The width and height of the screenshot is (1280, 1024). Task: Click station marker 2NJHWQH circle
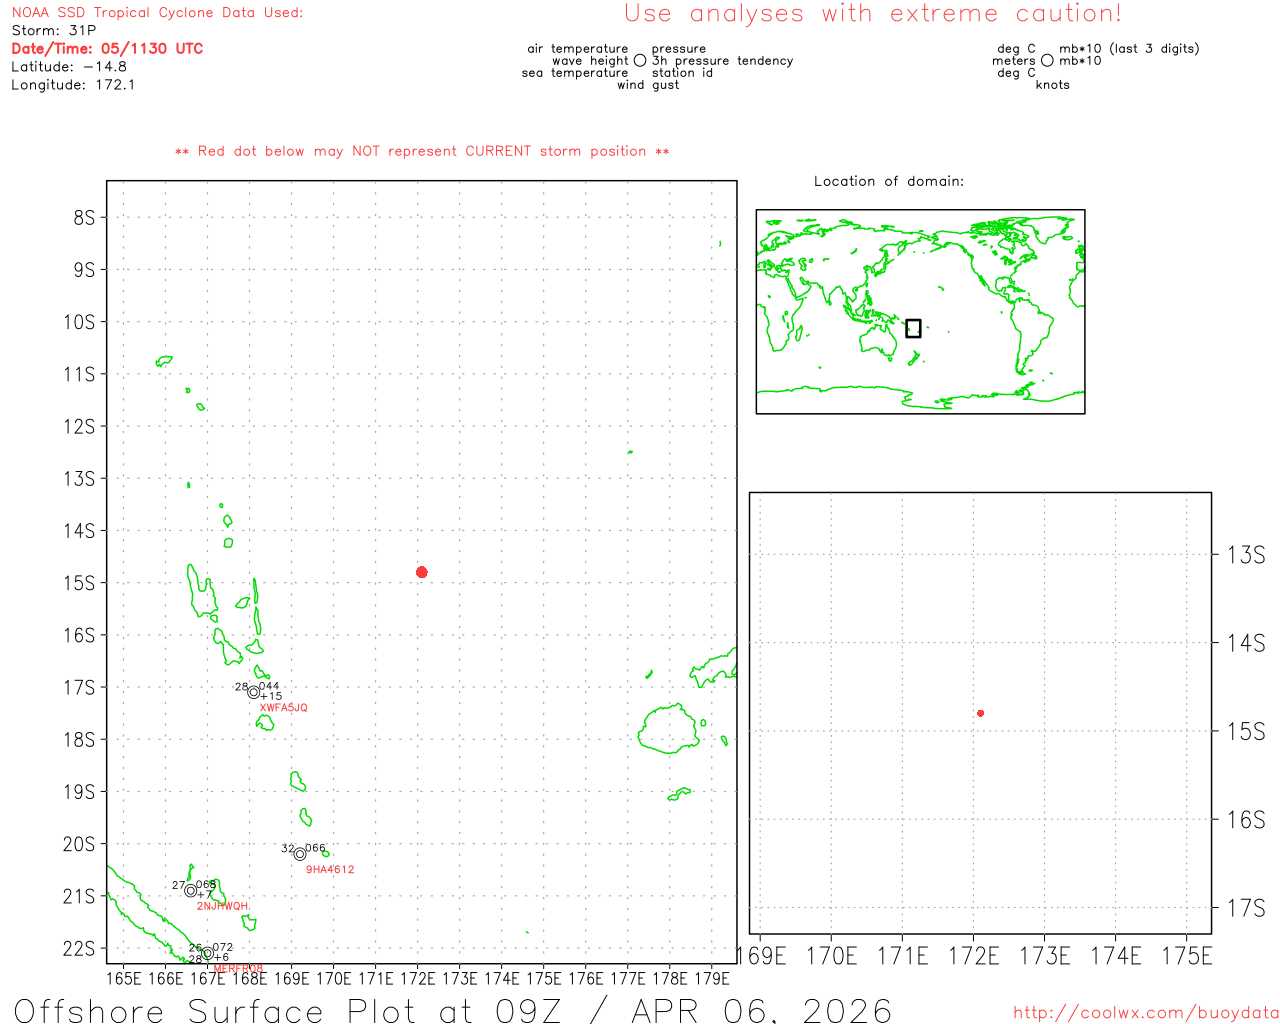tap(191, 890)
